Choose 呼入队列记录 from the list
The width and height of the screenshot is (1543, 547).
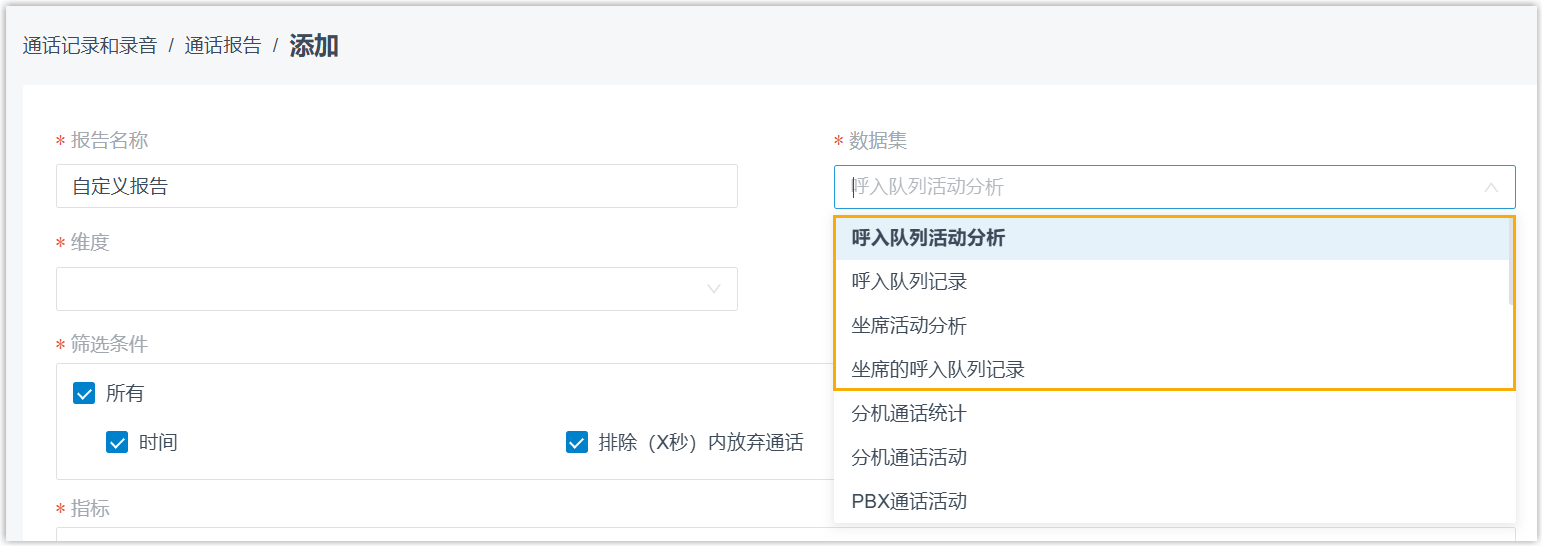pyautogui.click(x=909, y=282)
